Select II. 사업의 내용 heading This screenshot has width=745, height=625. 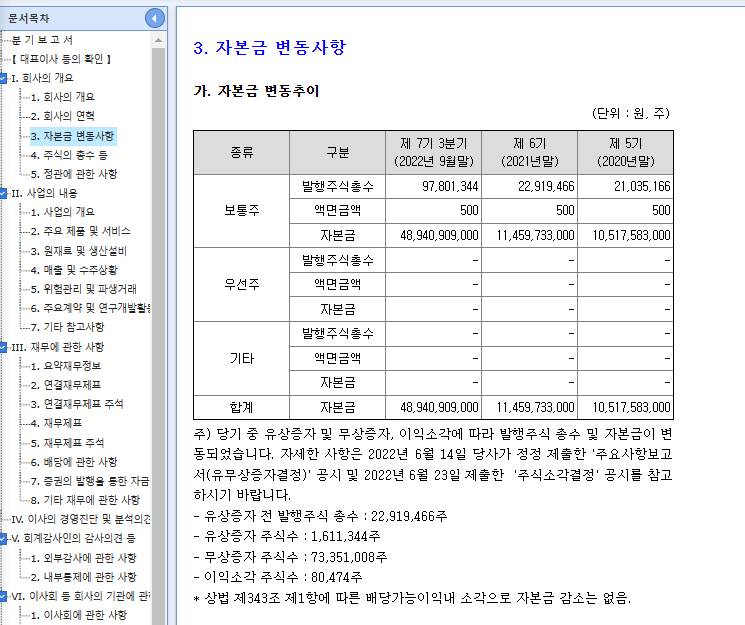[44, 193]
